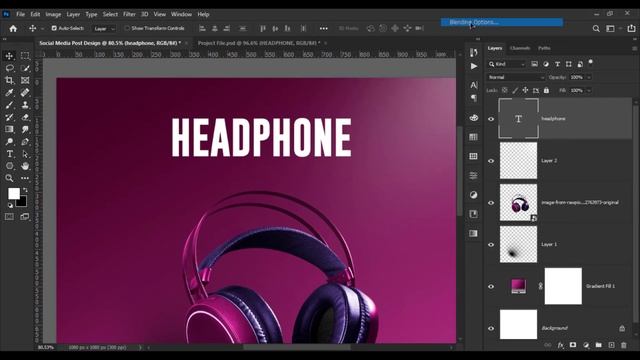
Task: Open the Normal blend mode dropdown
Action: [x=516, y=77]
